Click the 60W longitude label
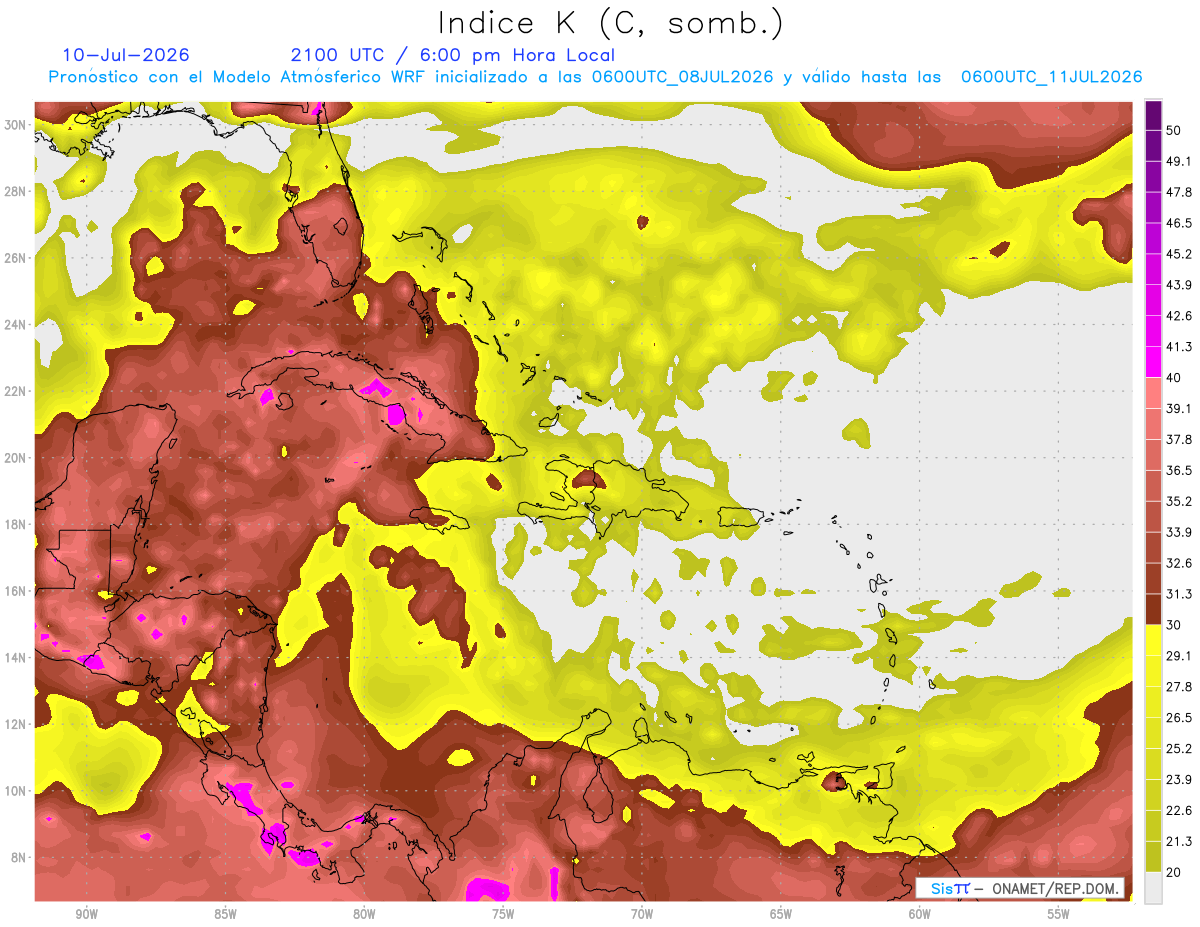Screen dimensions: 1200x927 point(920,914)
